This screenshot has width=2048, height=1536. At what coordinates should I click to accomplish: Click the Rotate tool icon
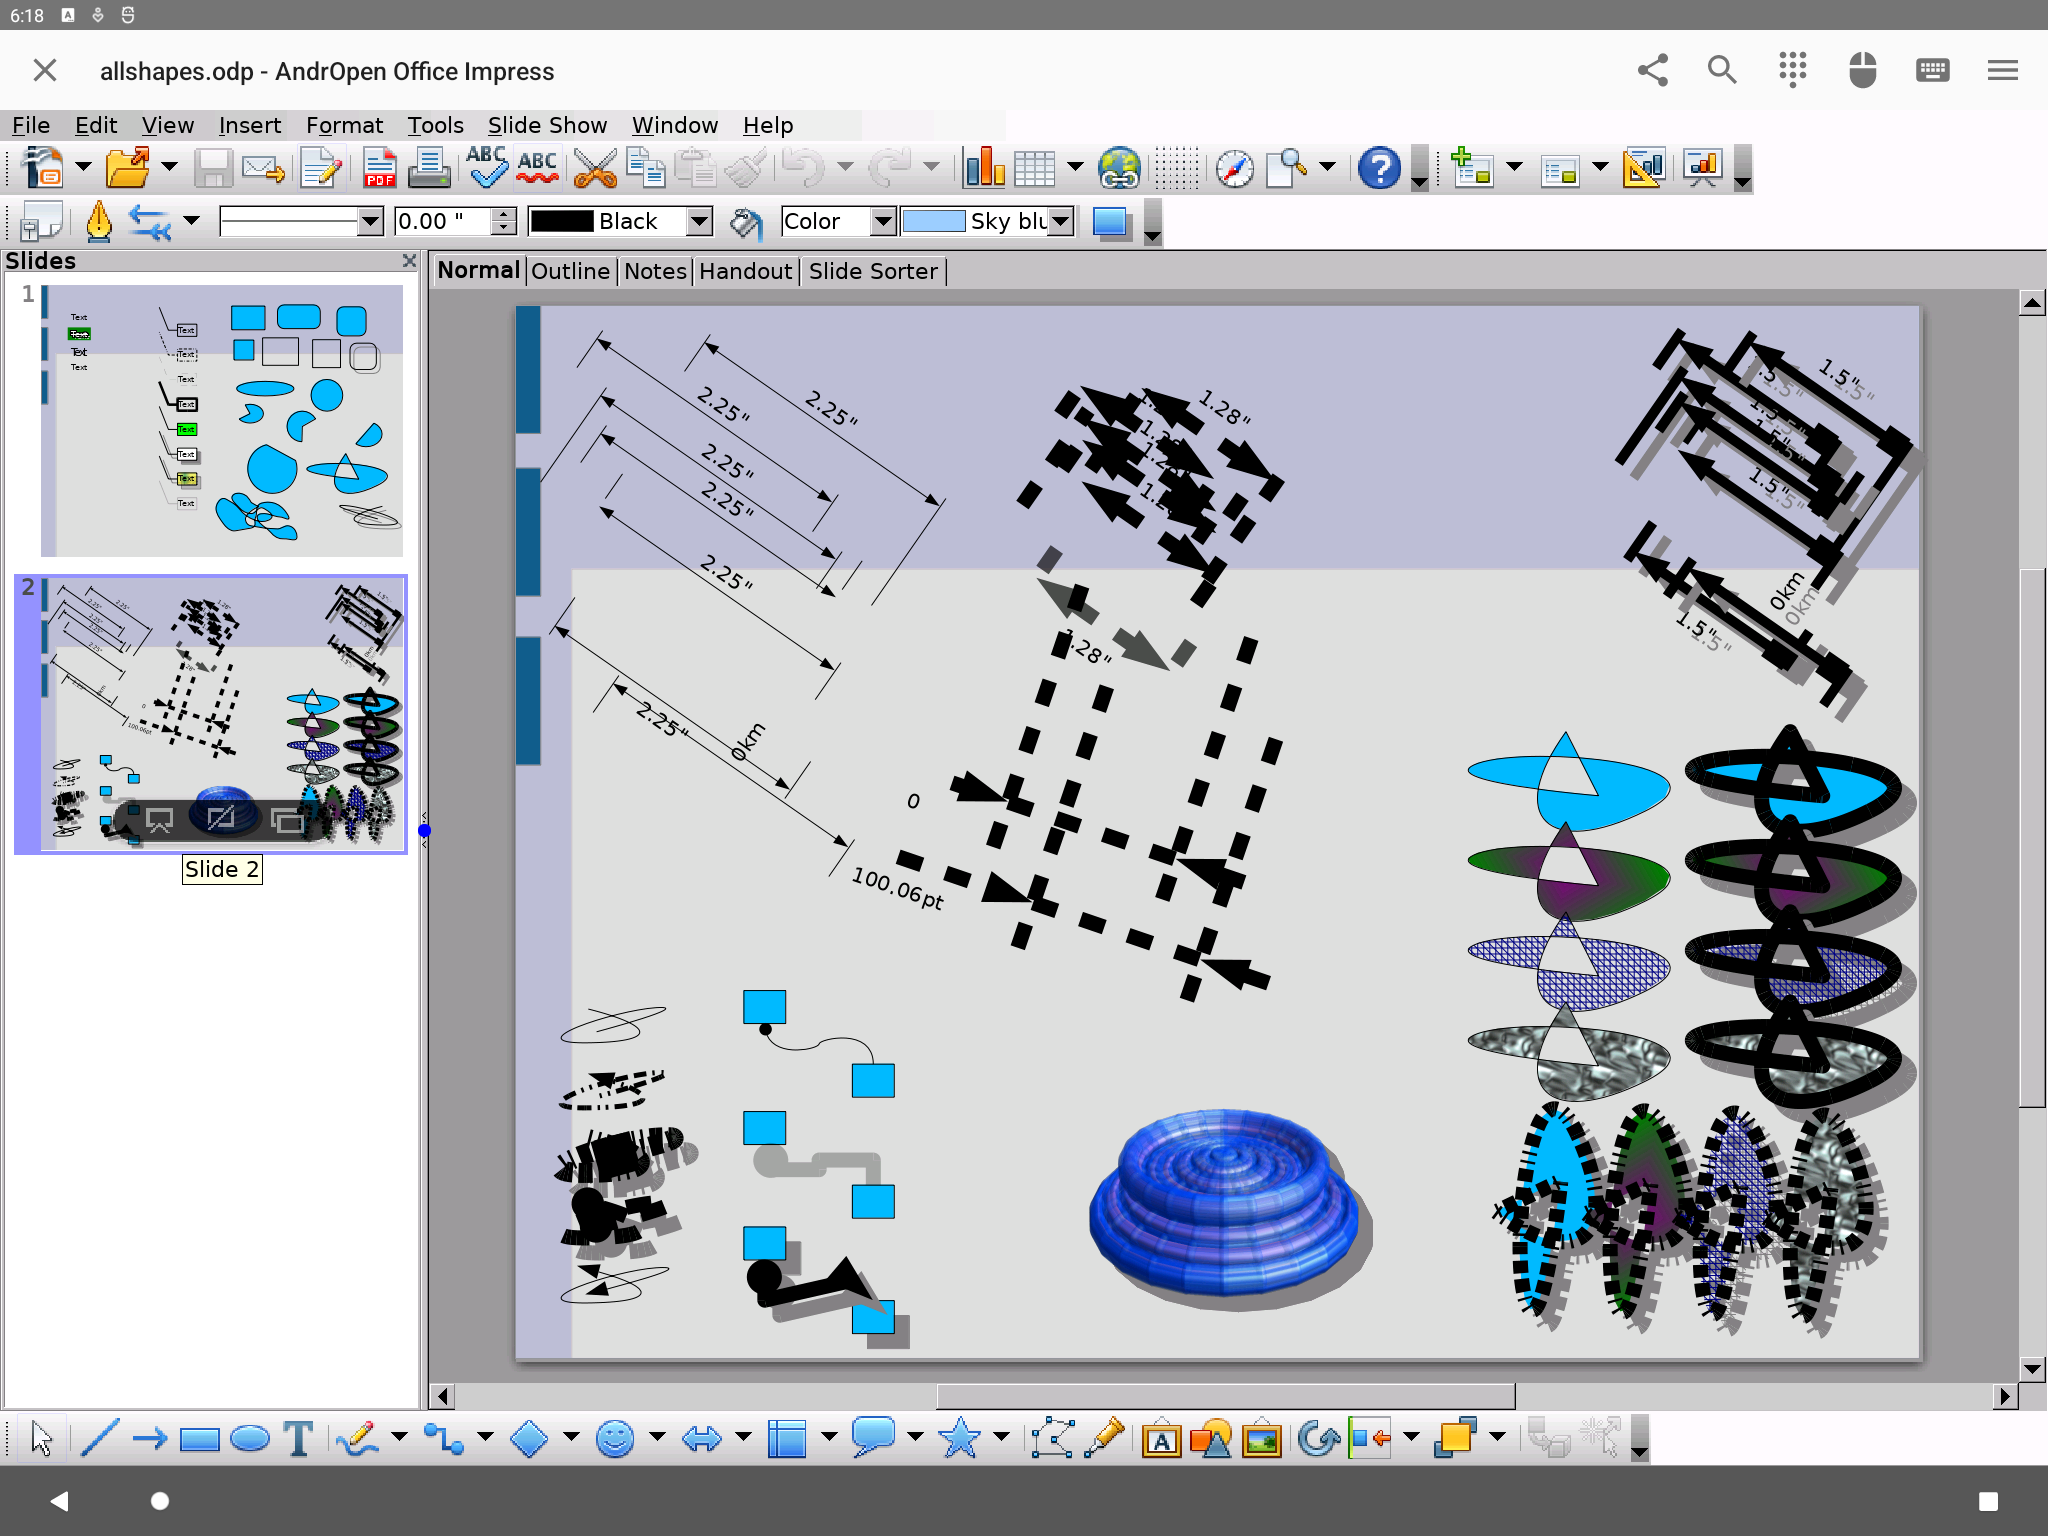pyautogui.click(x=1319, y=1439)
